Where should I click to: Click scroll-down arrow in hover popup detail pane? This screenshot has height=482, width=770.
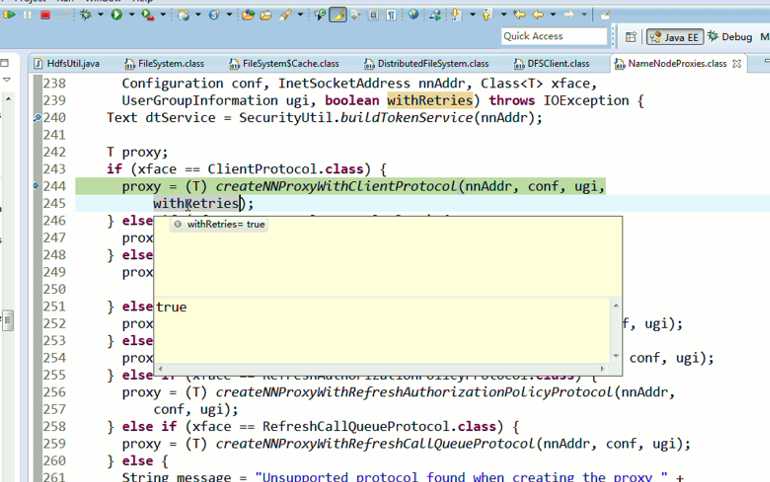coord(615,355)
